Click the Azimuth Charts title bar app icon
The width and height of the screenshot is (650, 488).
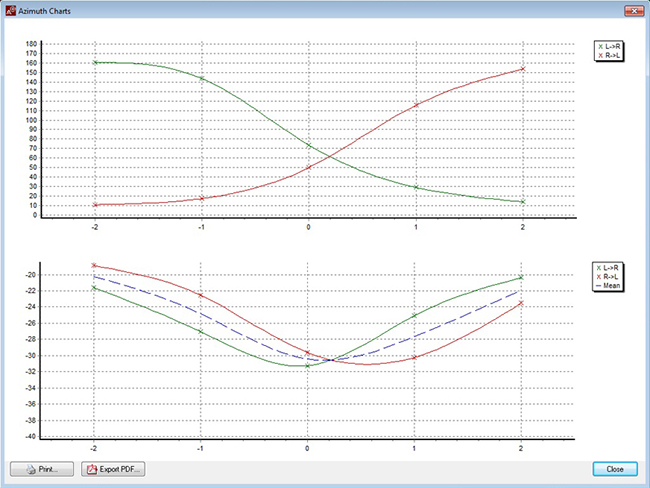pyautogui.click(x=11, y=9)
